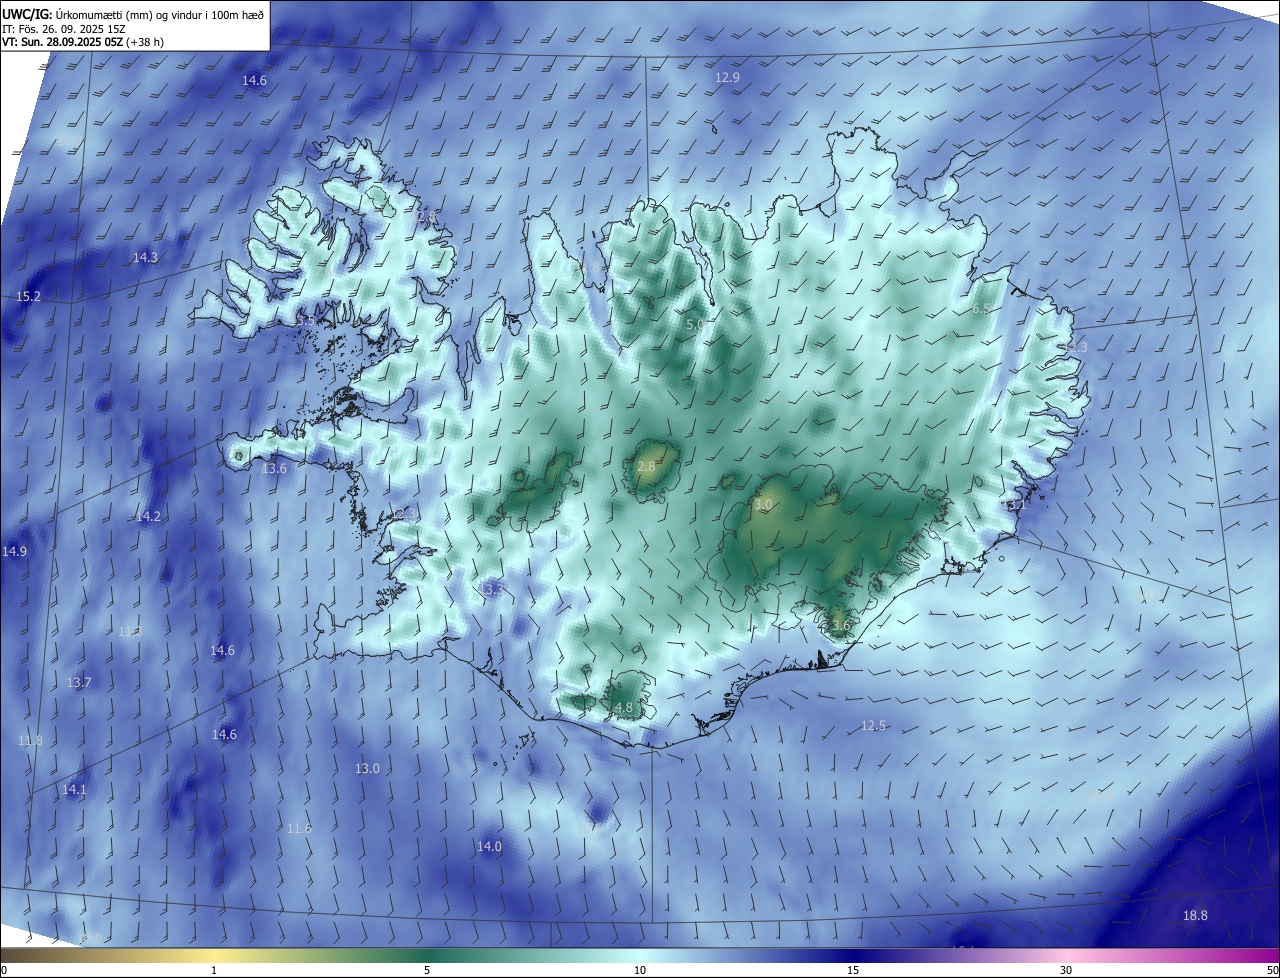Click the 12.5 value label
Viewport: 1280px width, 978px height.
click(x=873, y=726)
